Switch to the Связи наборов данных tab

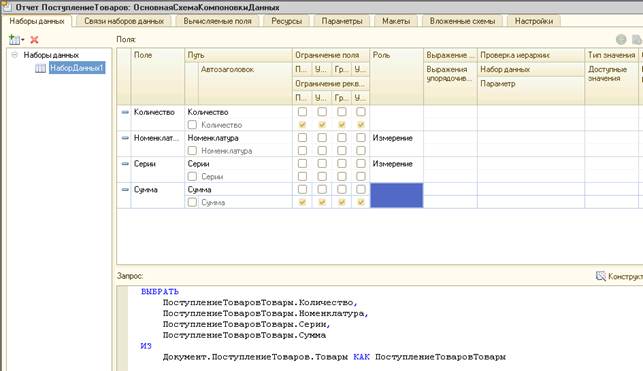click(124, 21)
